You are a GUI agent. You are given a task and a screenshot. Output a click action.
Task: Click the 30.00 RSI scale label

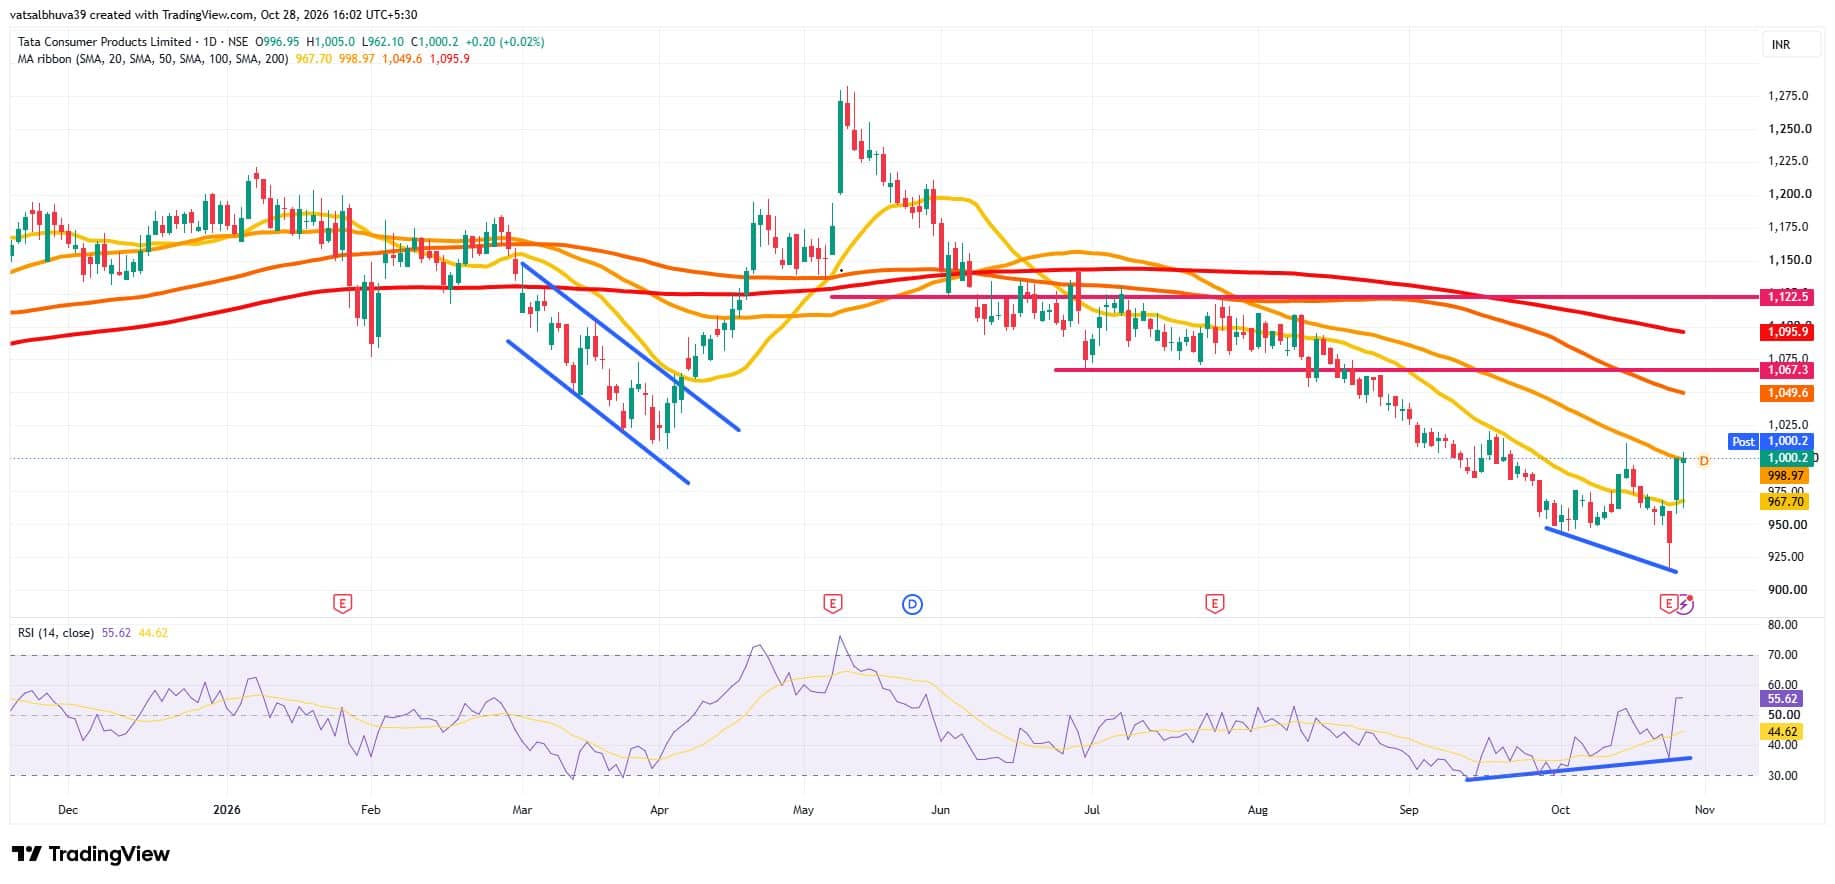coord(1783,776)
